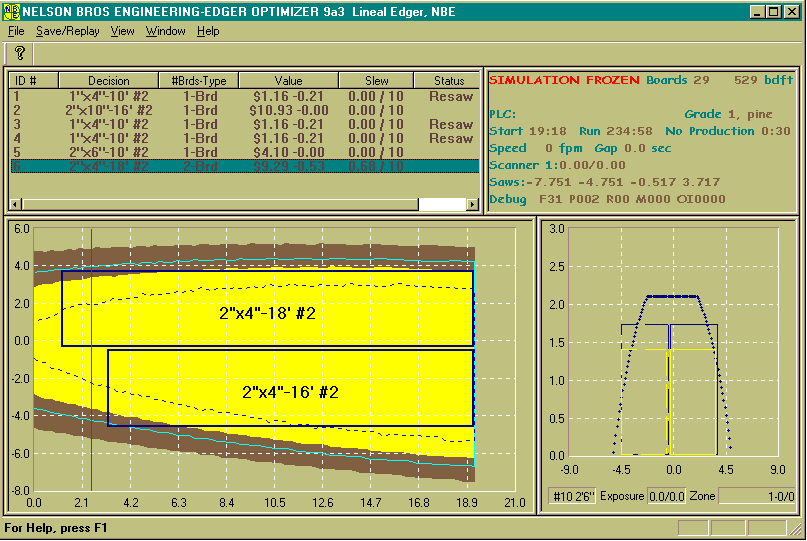Click the Help question mark toolbar icon

19,53
